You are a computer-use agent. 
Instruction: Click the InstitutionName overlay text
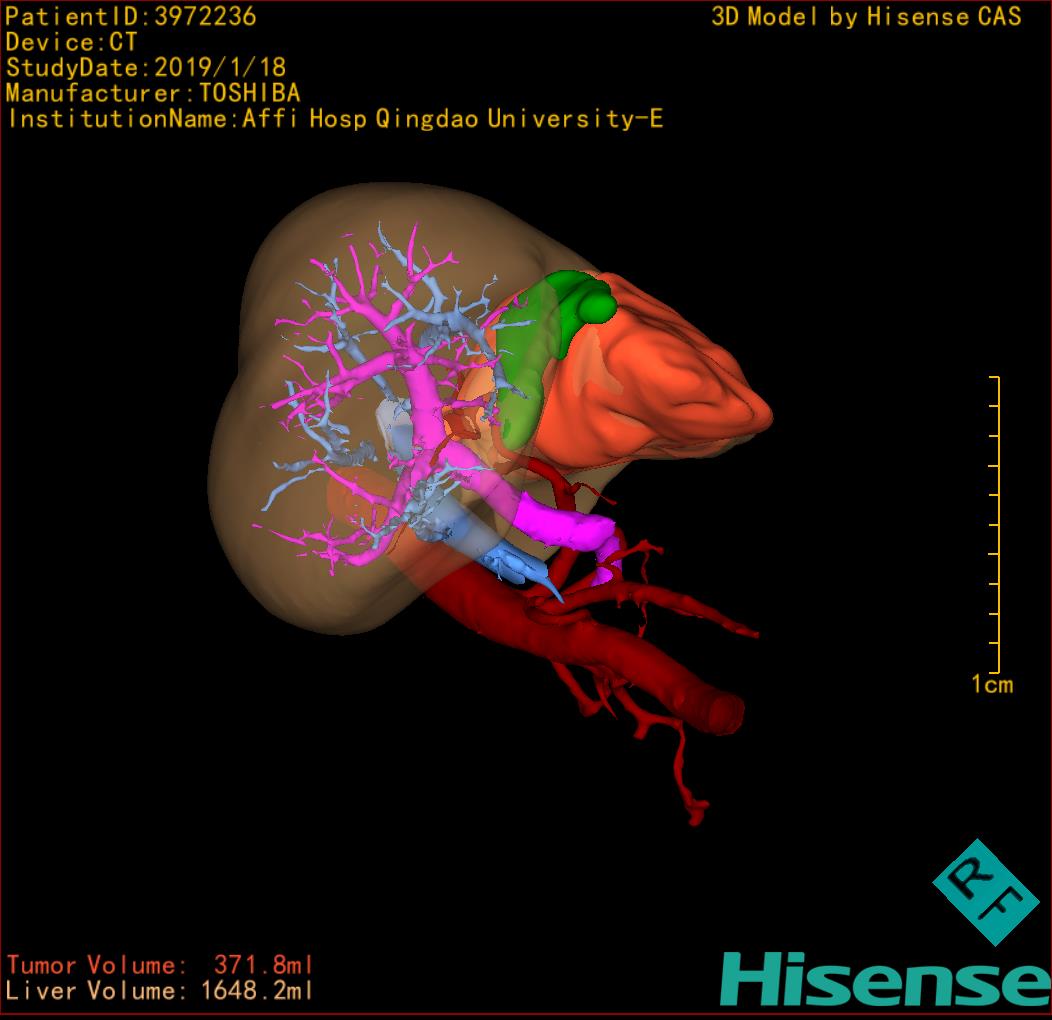pos(335,119)
